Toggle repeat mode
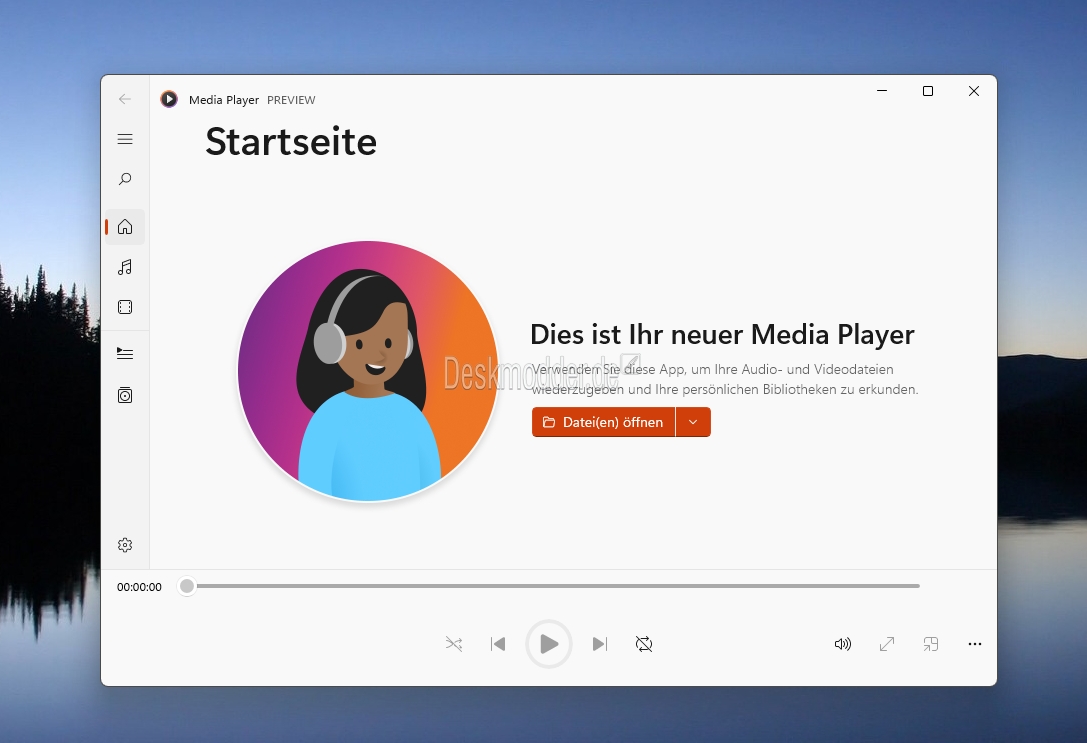1087x743 pixels. [644, 644]
